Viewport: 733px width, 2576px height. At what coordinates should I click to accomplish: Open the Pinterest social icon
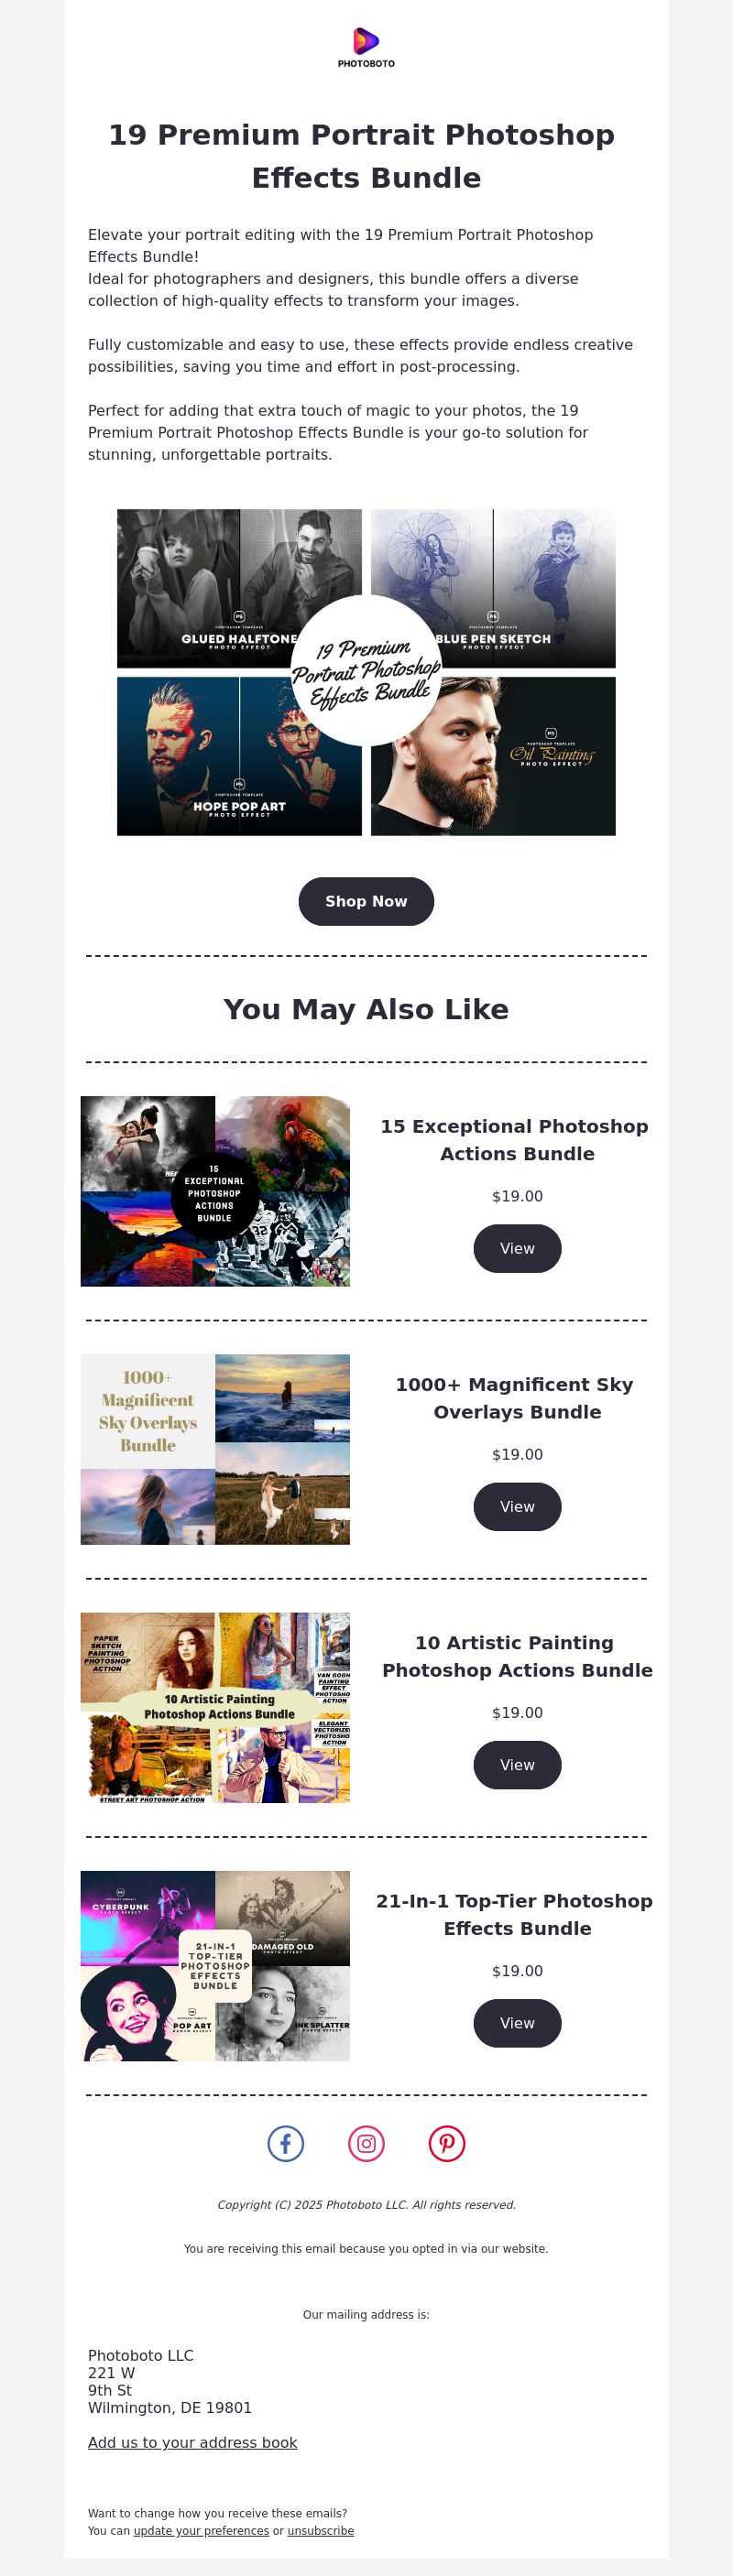447,2143
